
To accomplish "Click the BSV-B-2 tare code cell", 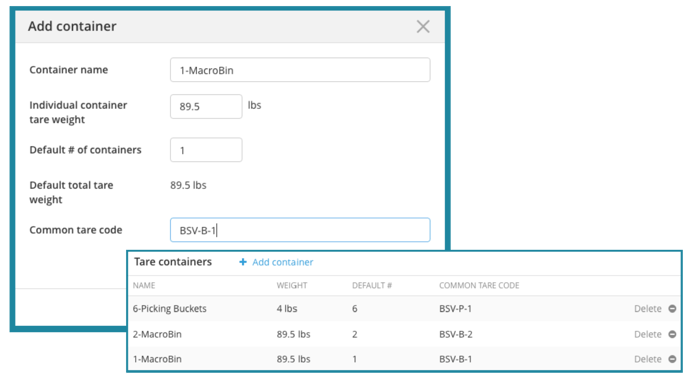I will pos(456,334).
